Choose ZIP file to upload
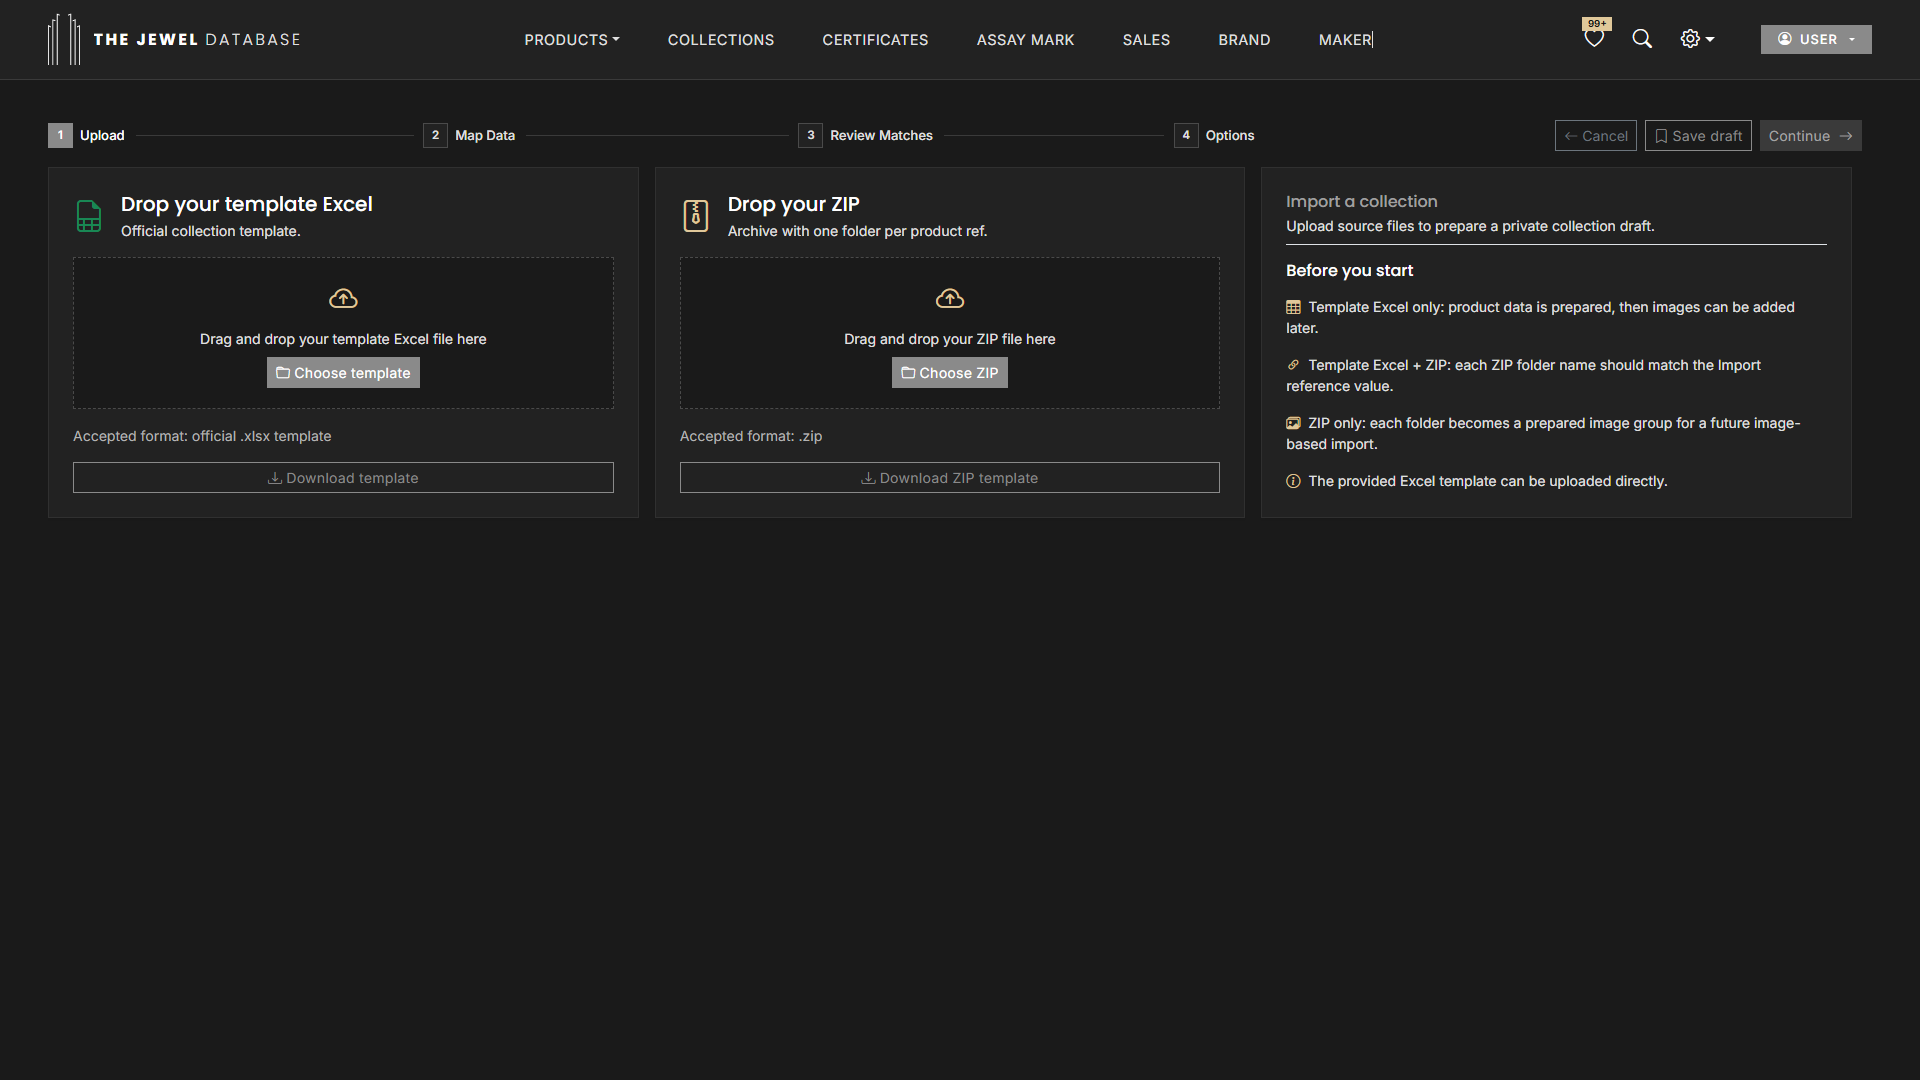This screenshot has width=1920, height=1080. pyautogui.click(x=950, y=373)
